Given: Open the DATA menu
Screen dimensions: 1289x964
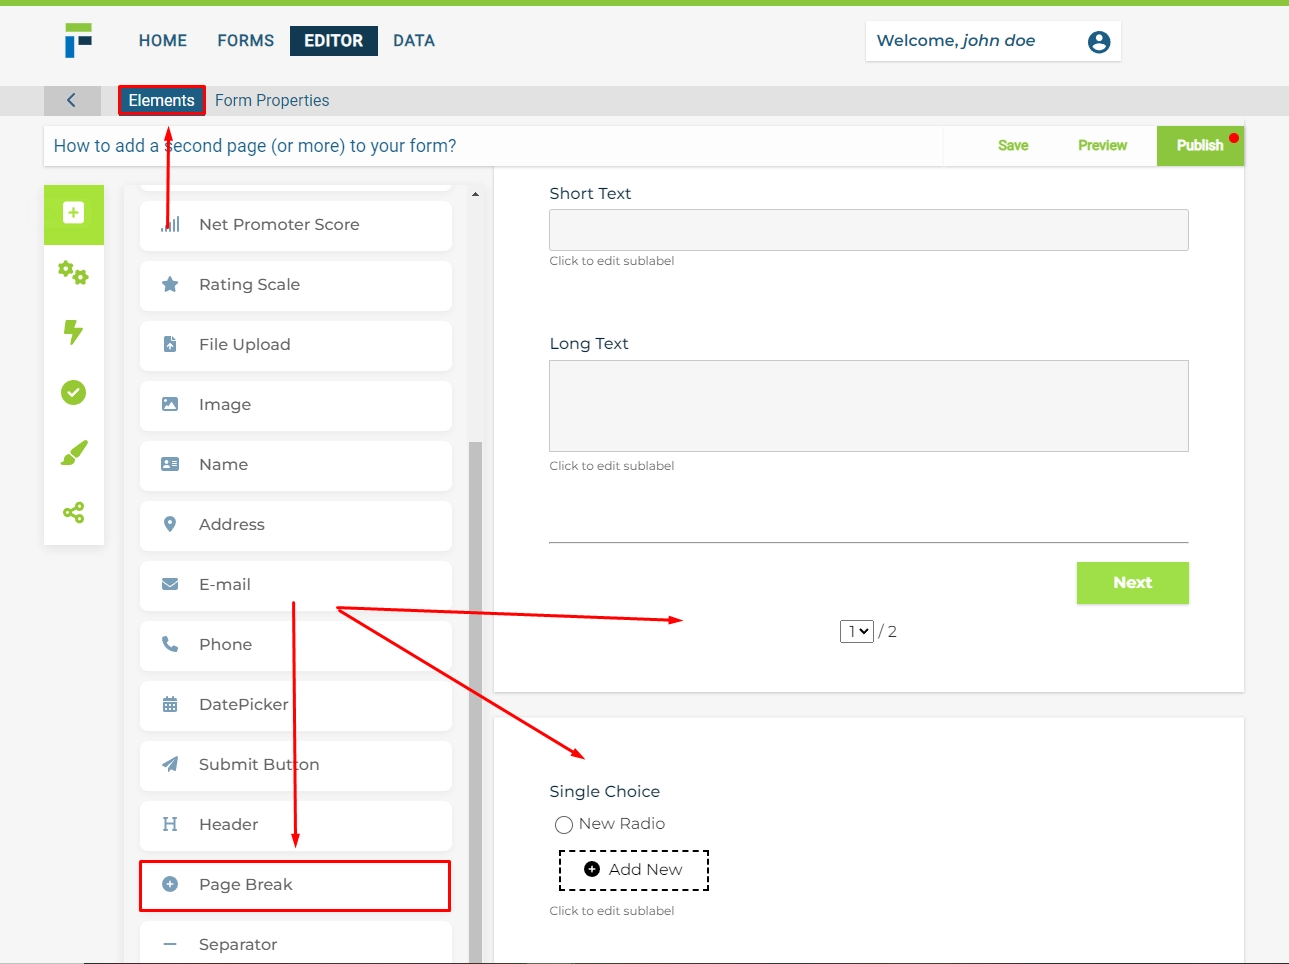Looking at the screenshot, I should [x=414, y=41].
